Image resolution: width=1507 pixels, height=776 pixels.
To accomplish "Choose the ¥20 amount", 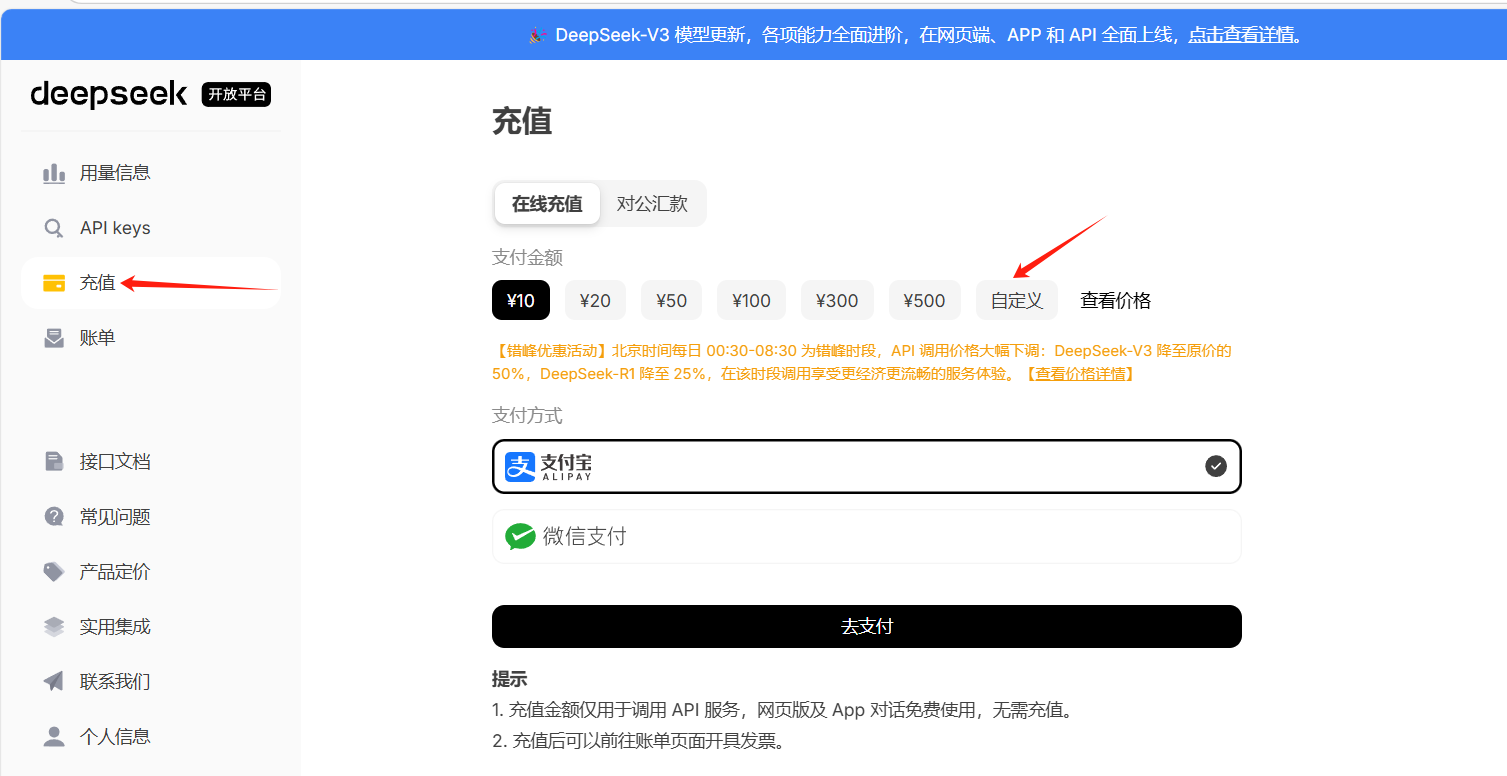I will point(595,301).
